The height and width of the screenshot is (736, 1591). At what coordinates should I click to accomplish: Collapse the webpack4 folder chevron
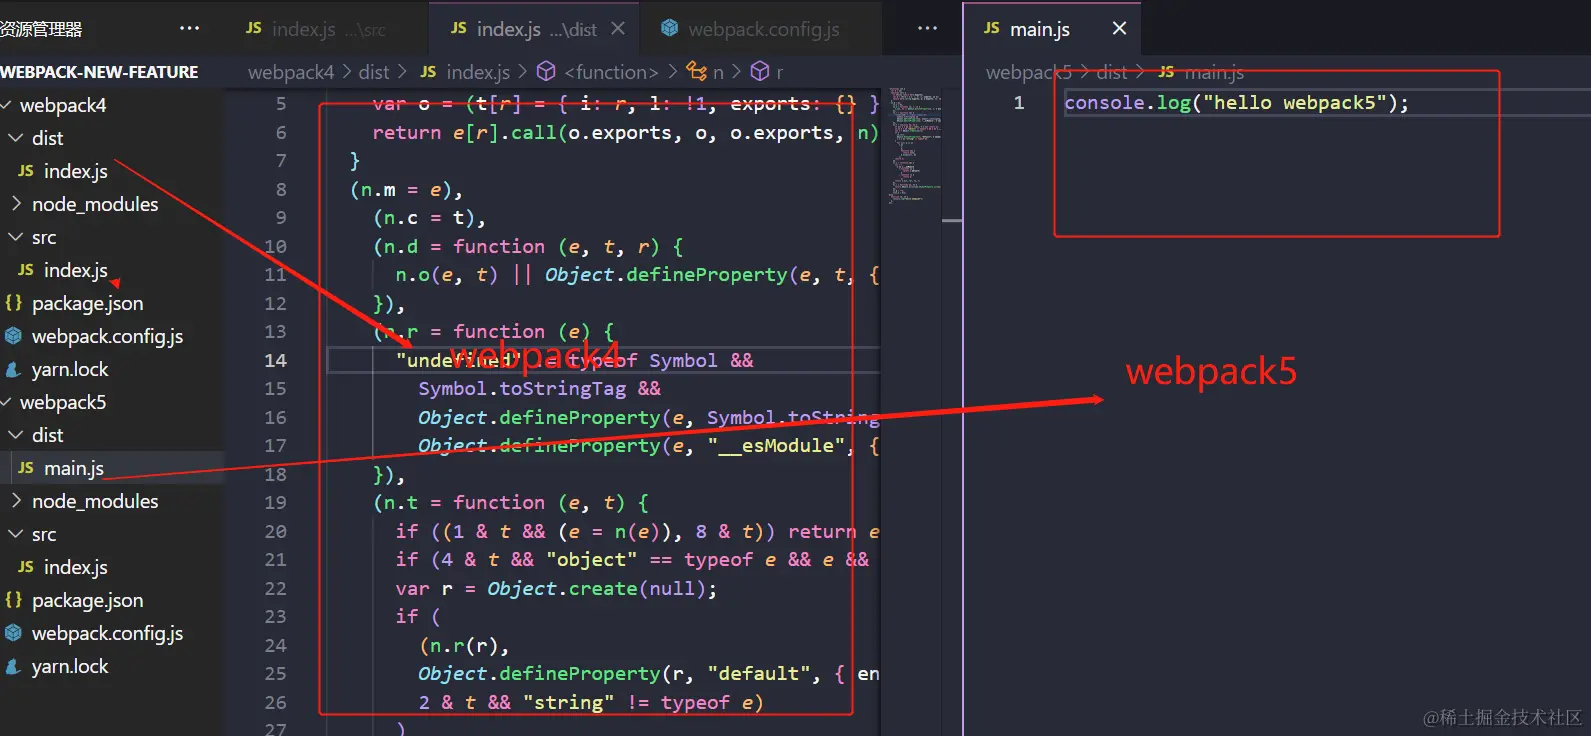[x=7, y=105]
